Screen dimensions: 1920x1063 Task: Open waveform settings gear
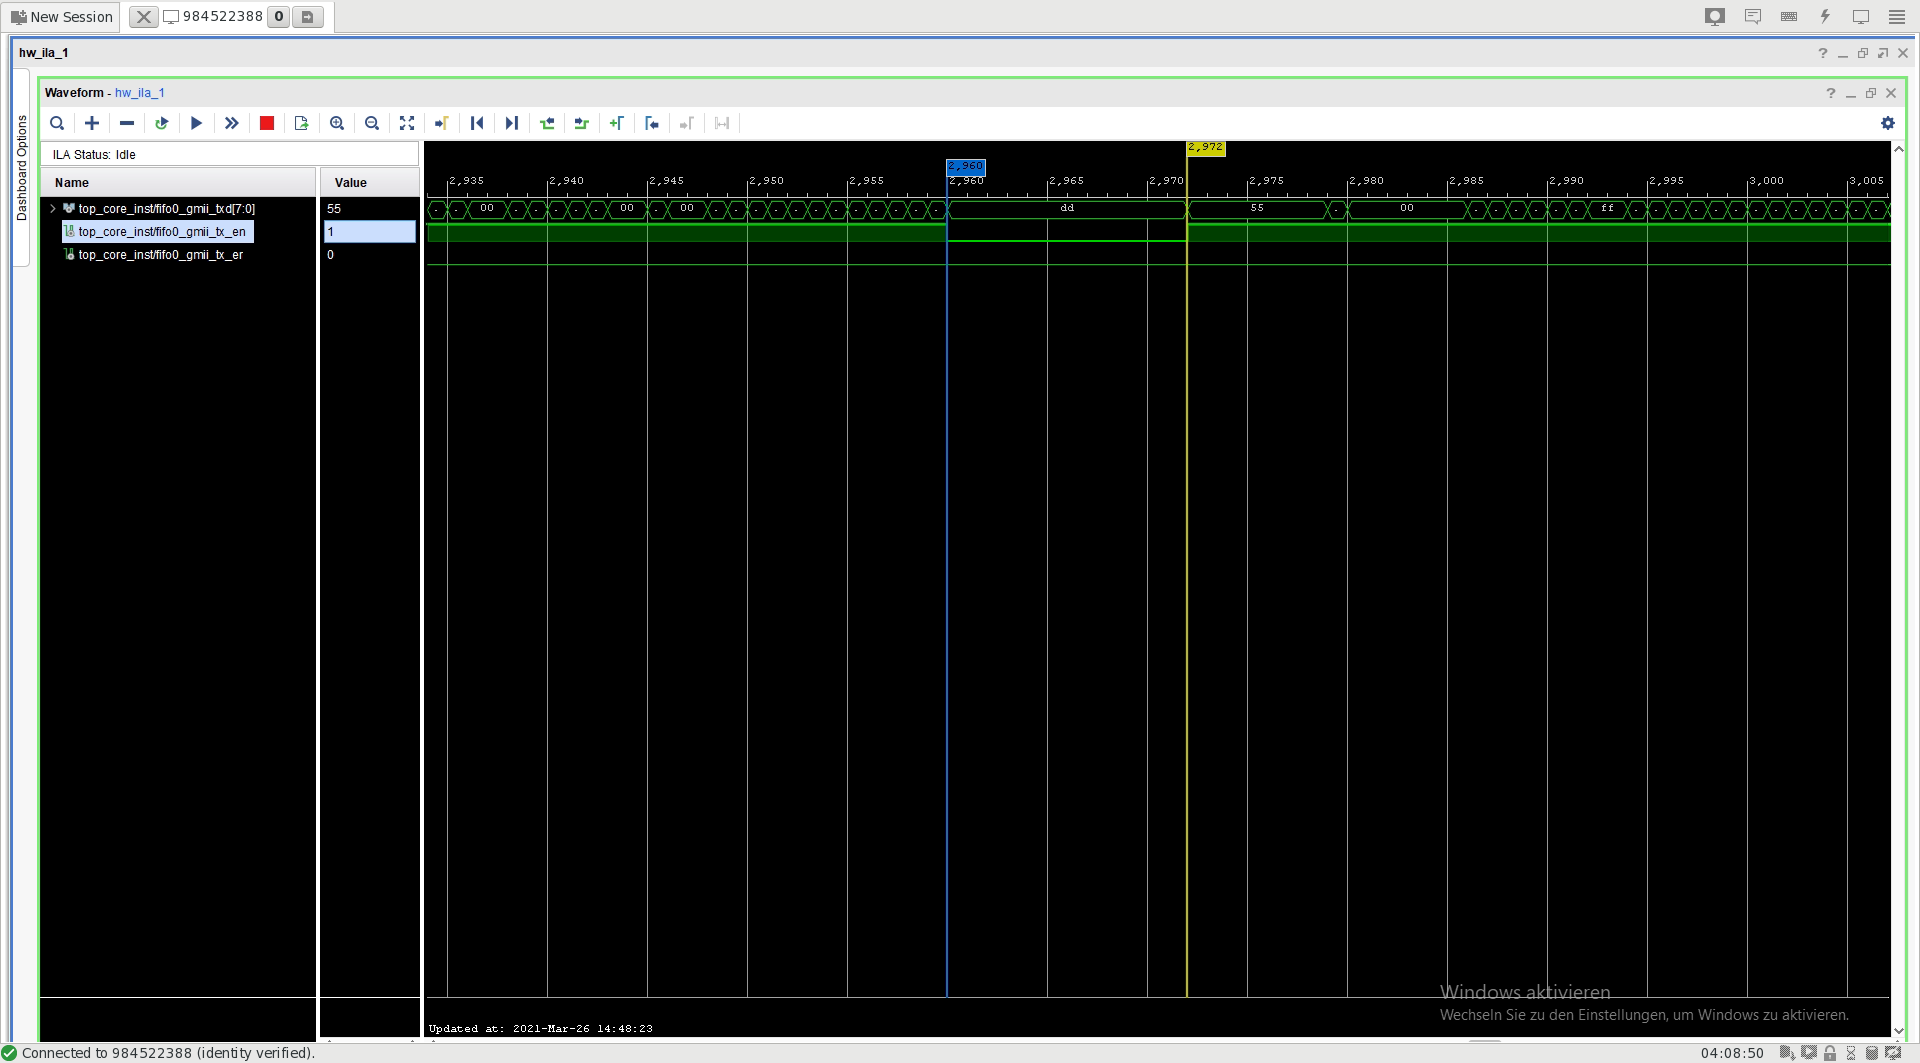click(x=1888, y=123)
